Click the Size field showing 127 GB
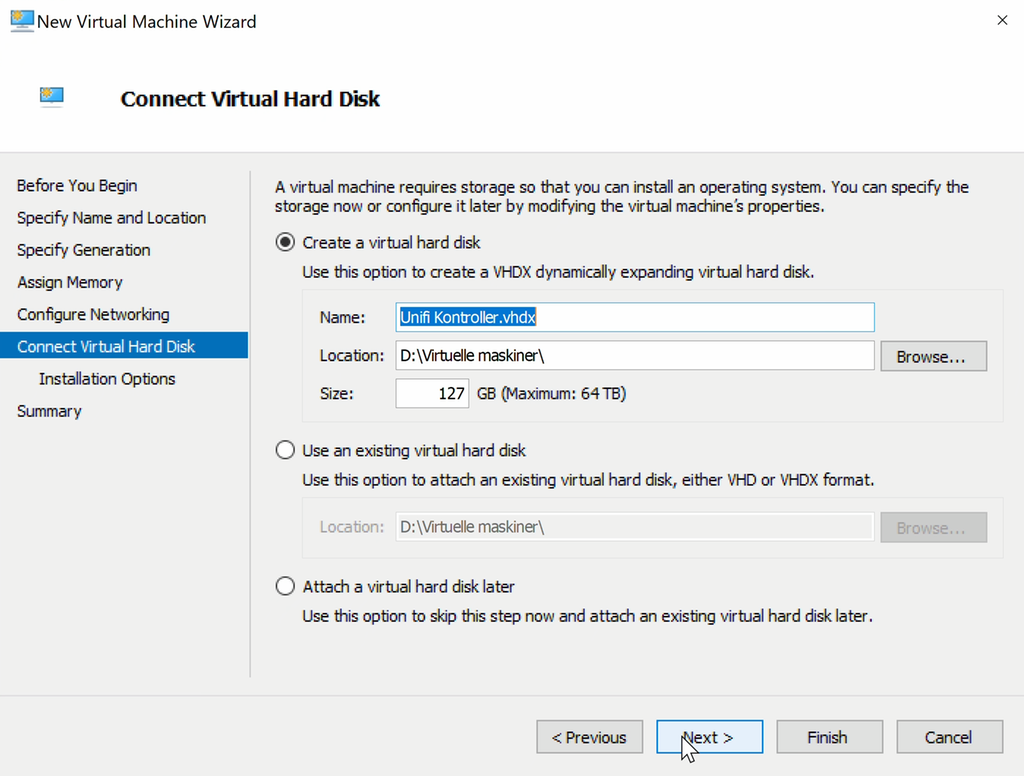Viewport: 1024px width, 776px height. click(432, 393)
